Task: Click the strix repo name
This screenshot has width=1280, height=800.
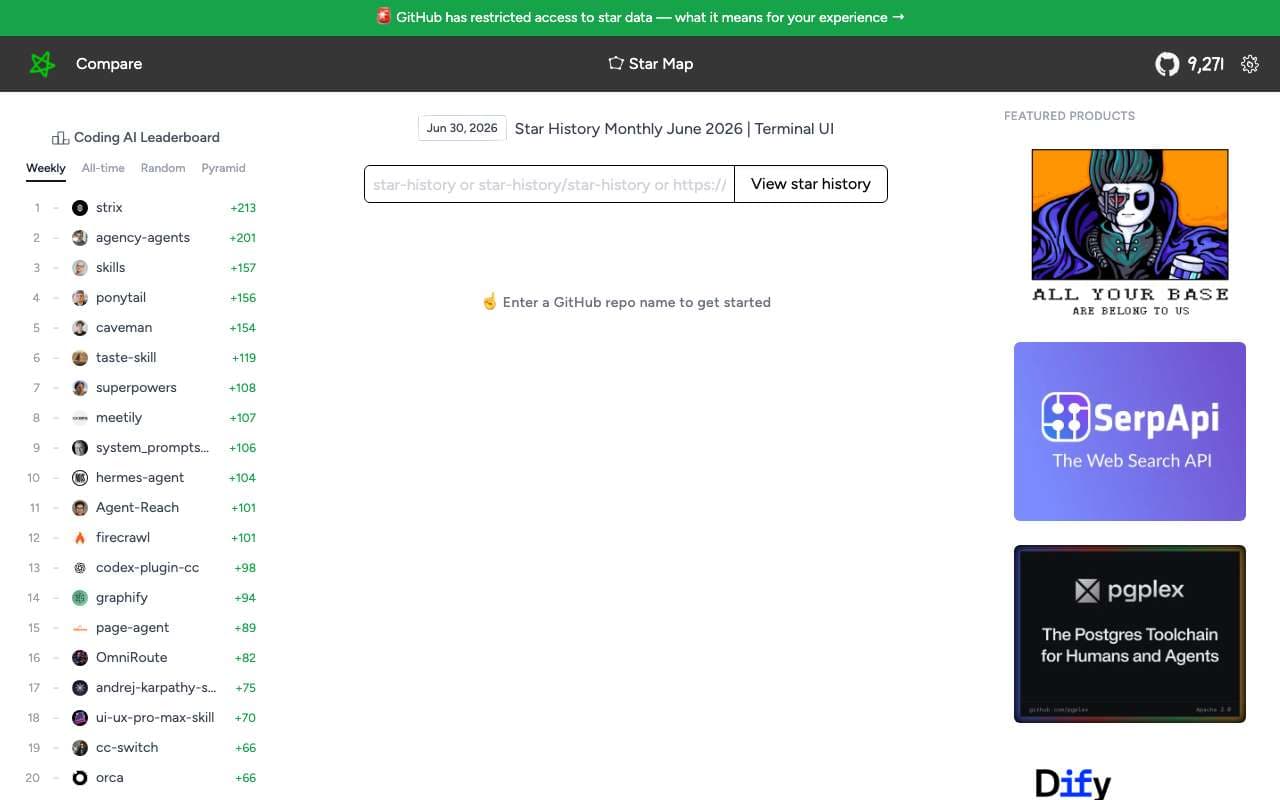Action: click(x=109, y=208)
